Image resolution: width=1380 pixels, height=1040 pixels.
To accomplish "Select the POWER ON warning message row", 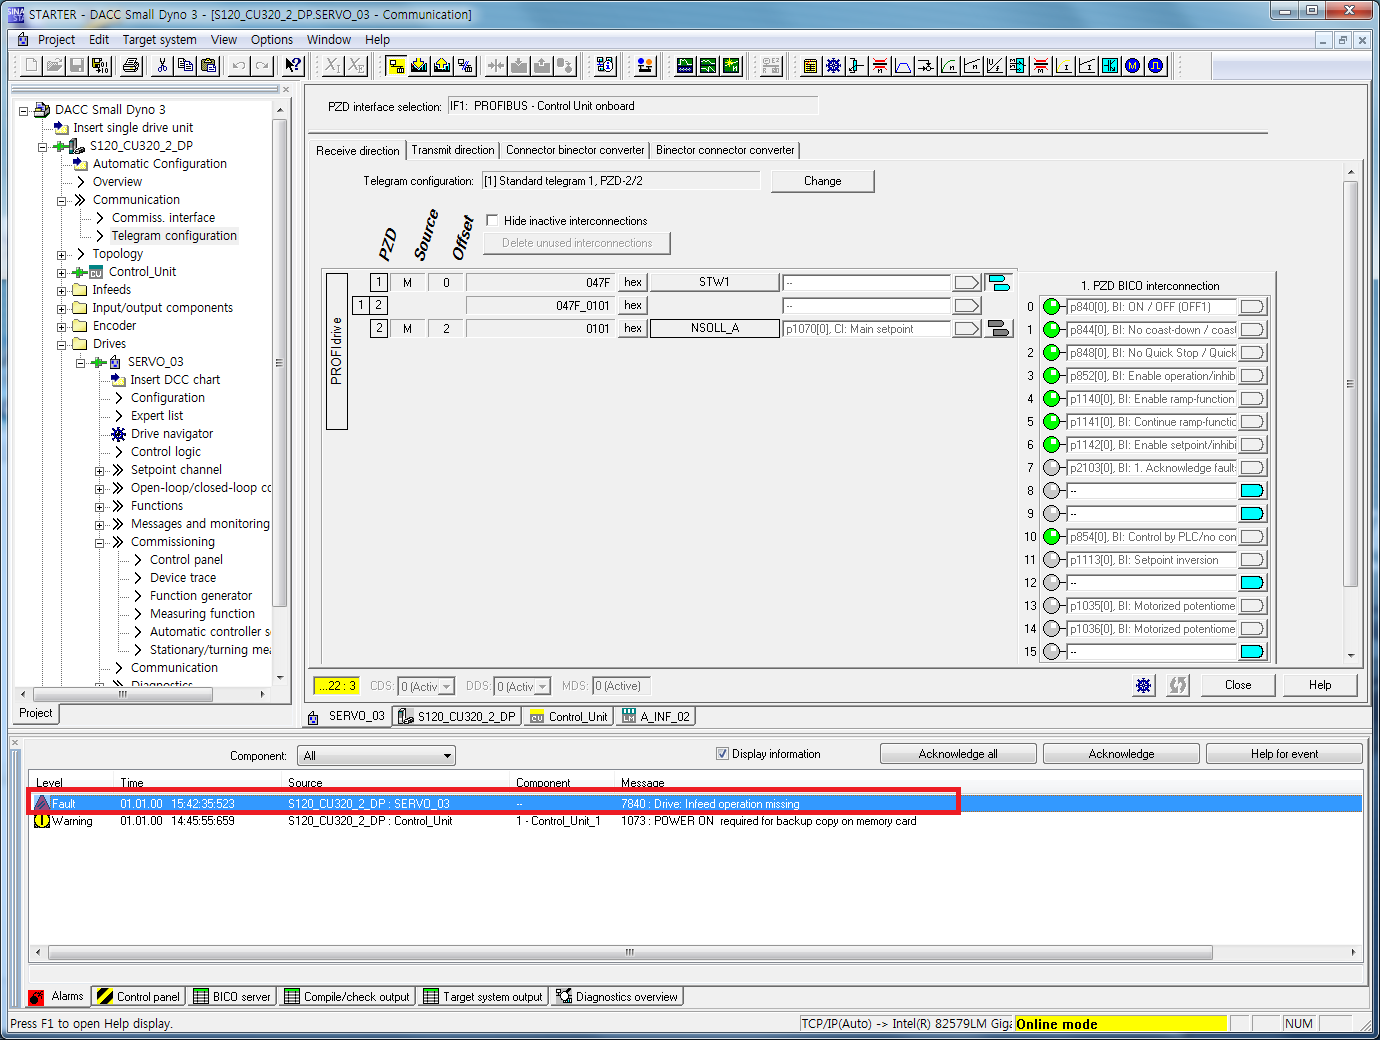I will (x=695, y=821).
